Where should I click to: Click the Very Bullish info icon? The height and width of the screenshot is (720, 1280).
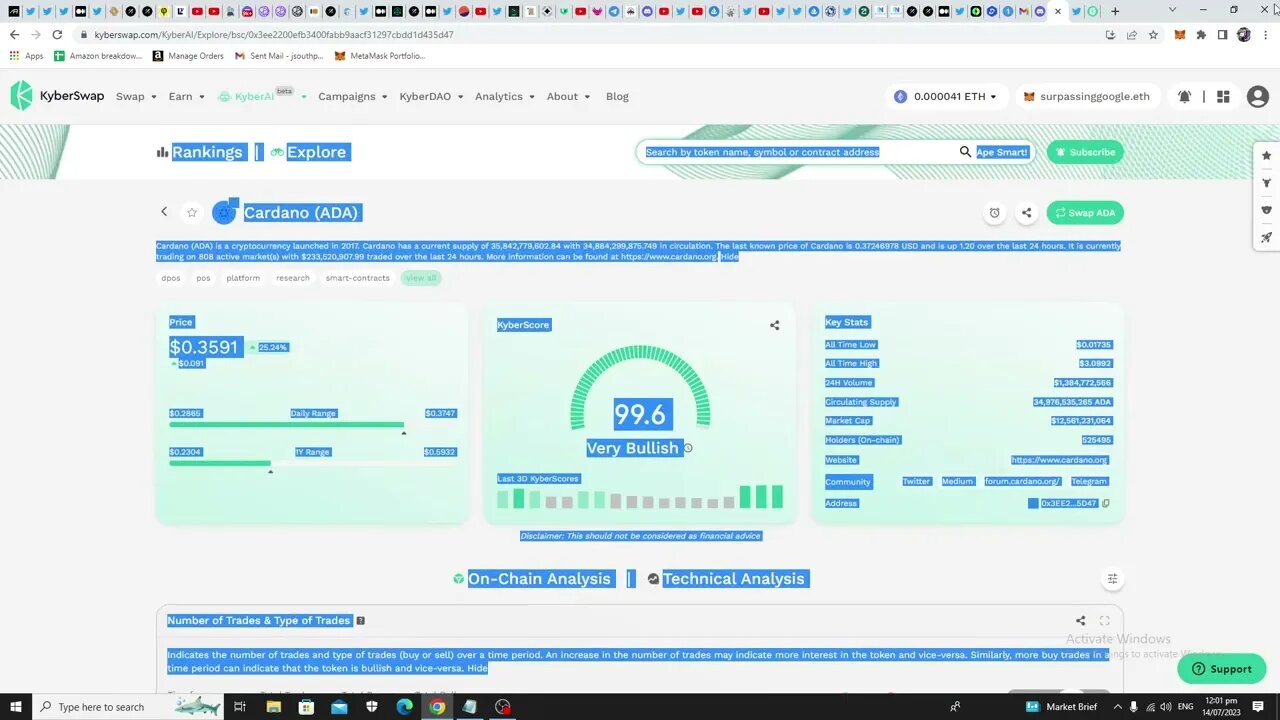[688, 448]
